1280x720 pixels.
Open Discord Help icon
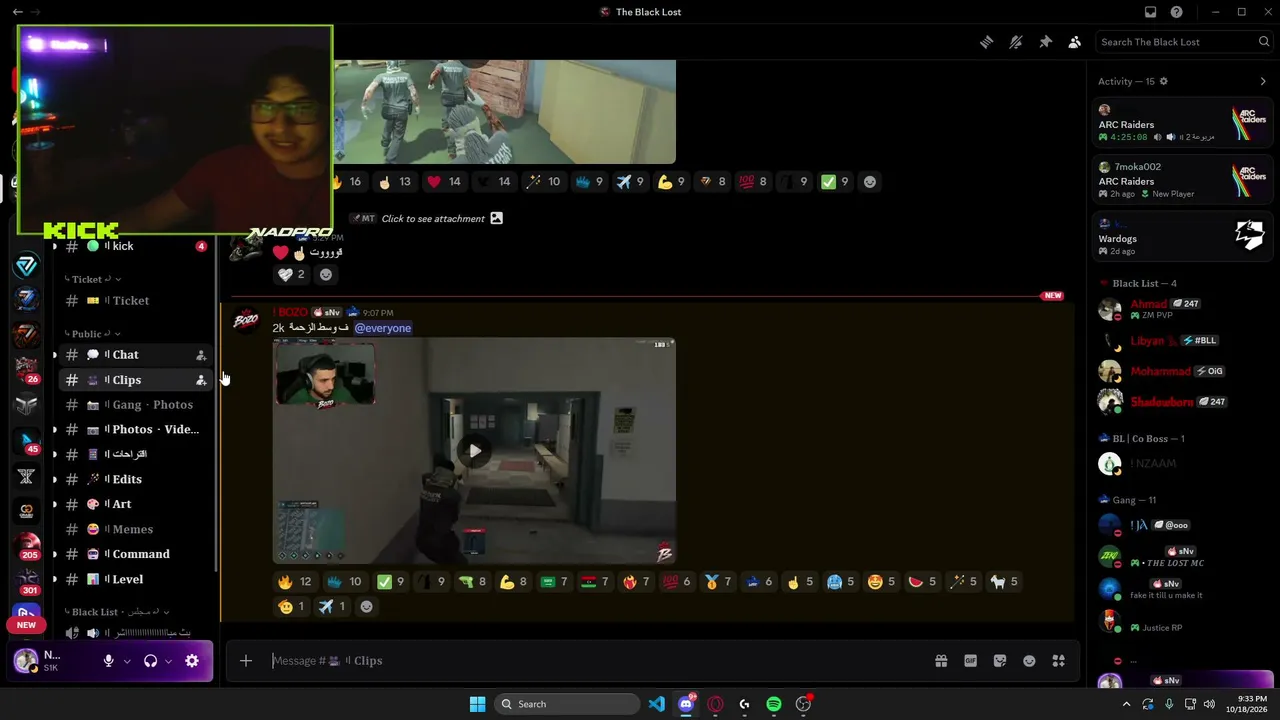point(1177,12)
